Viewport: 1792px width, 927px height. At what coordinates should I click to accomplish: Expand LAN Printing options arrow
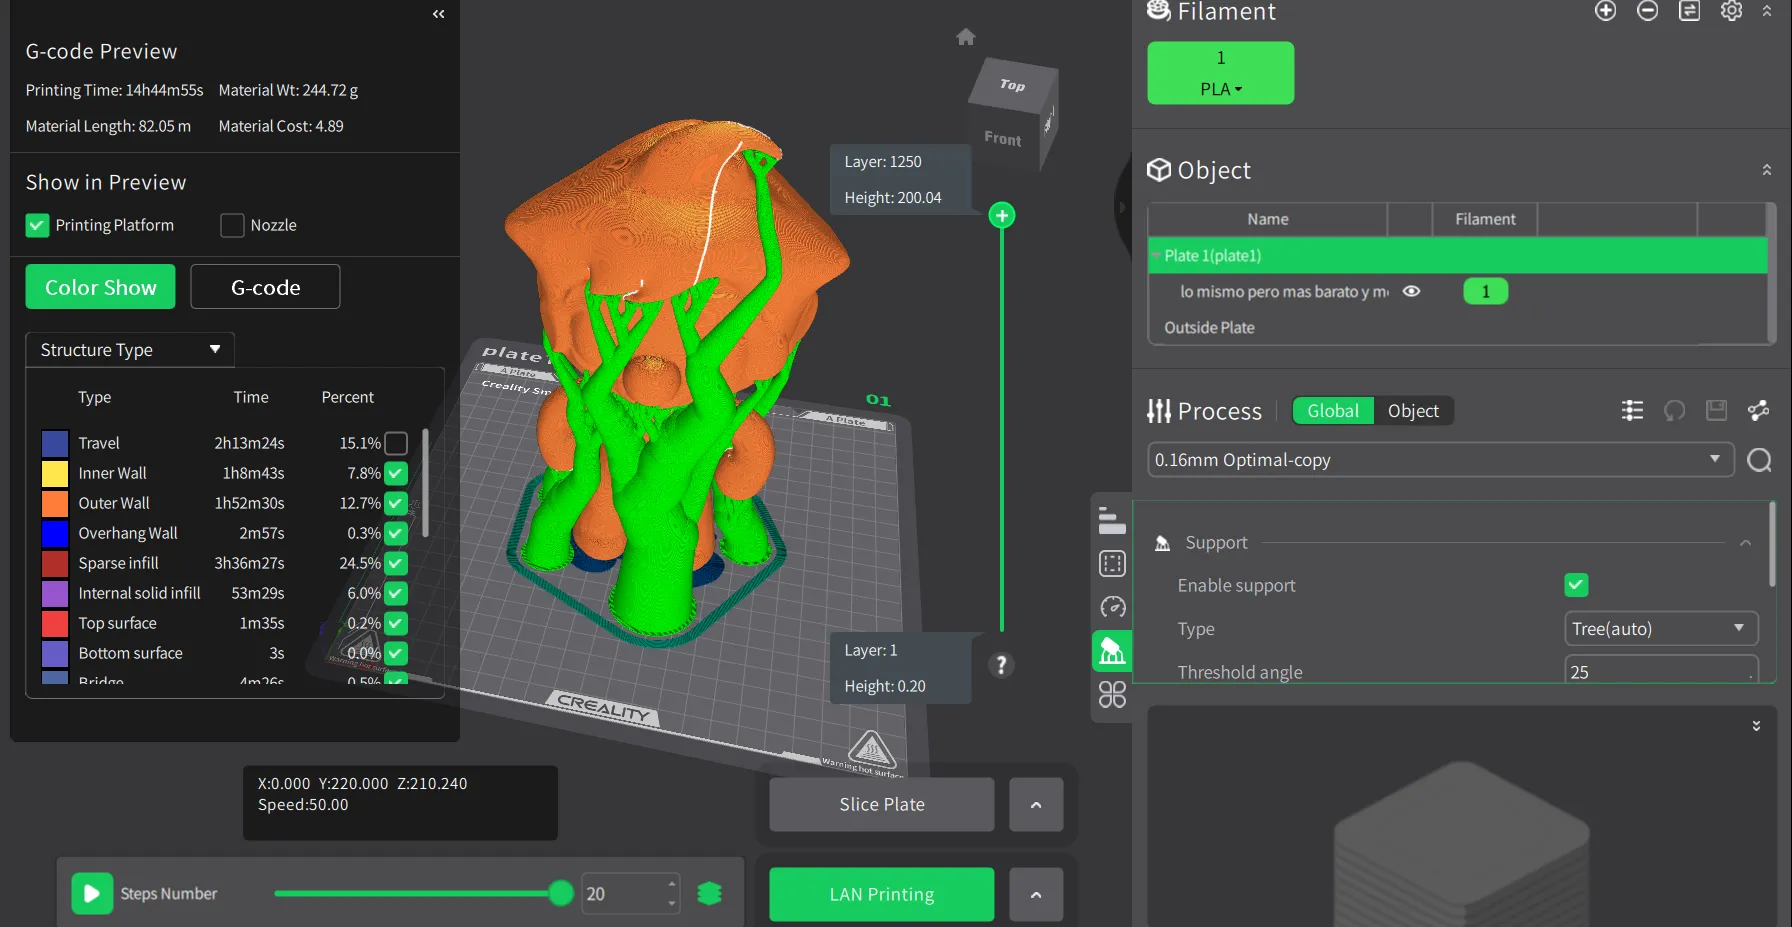1036,895
